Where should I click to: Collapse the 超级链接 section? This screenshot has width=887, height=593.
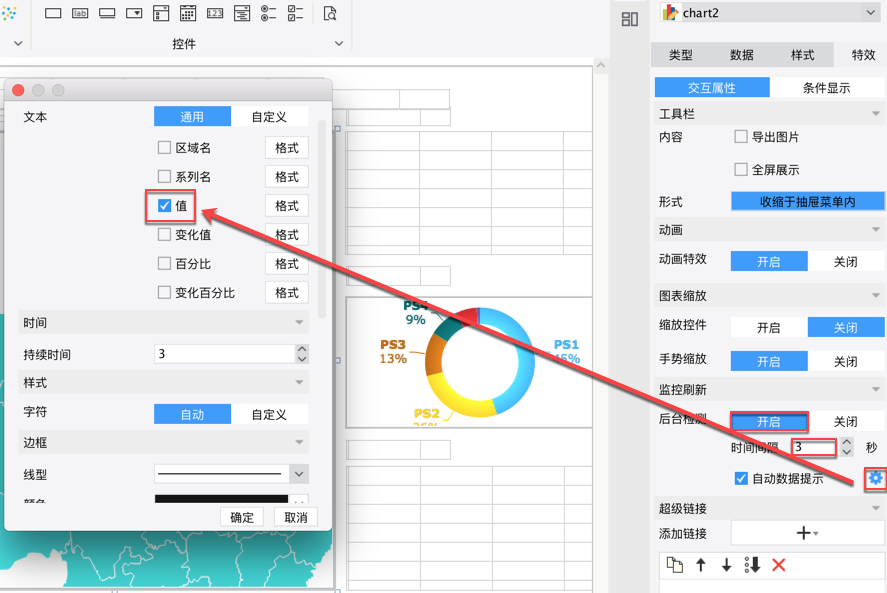[876, 508]
